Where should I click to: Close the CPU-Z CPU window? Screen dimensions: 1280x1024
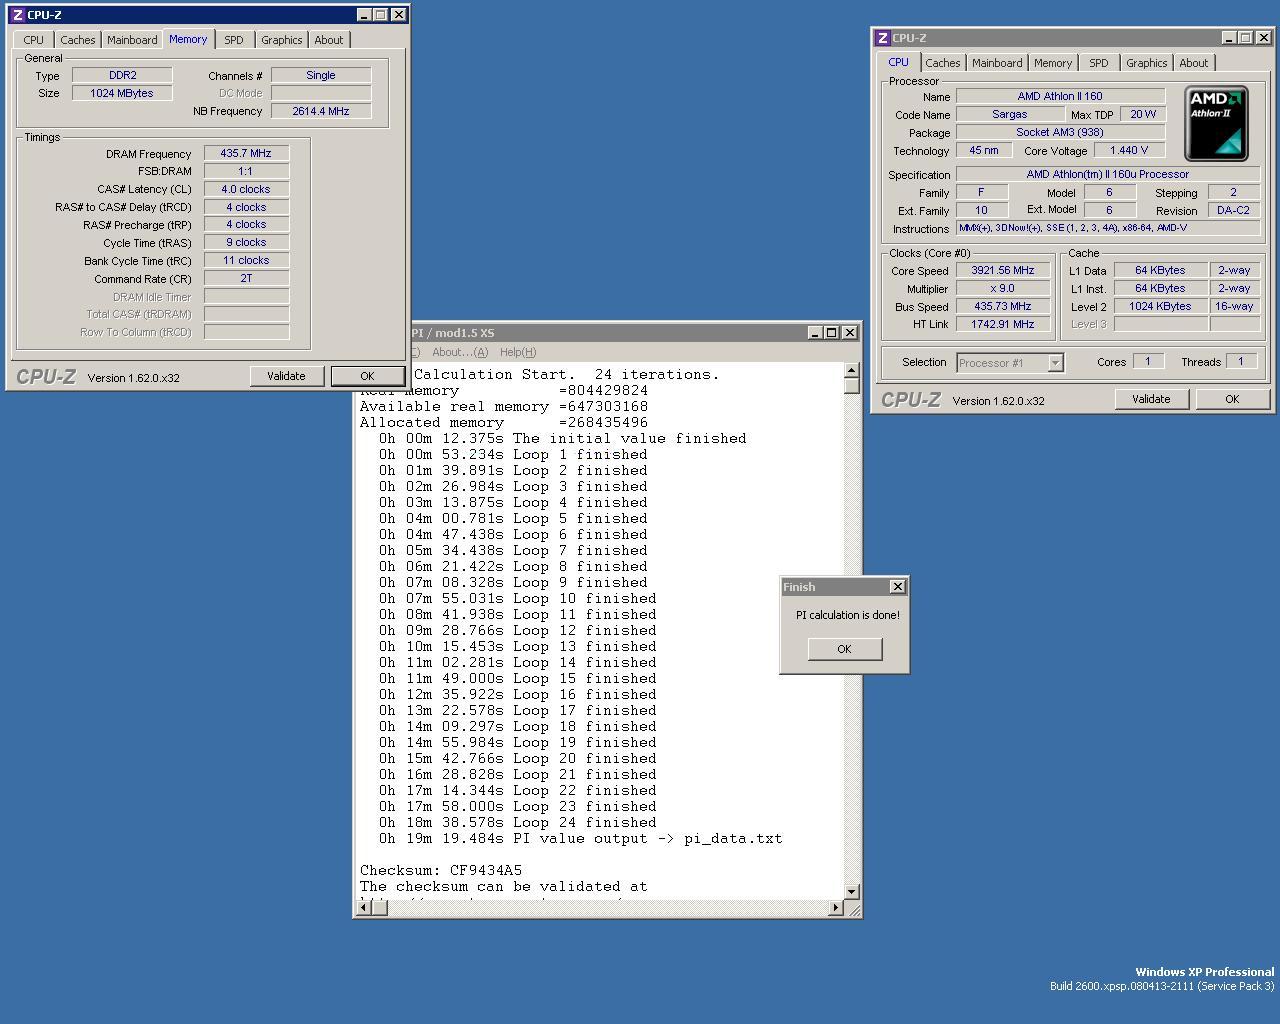tap(1263, 38)
